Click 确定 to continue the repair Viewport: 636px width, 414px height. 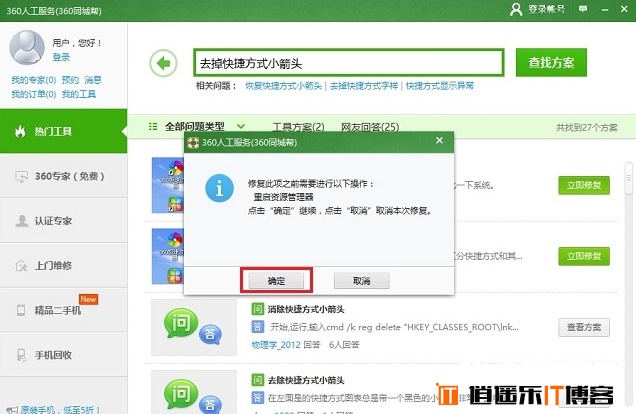(276, 281)
